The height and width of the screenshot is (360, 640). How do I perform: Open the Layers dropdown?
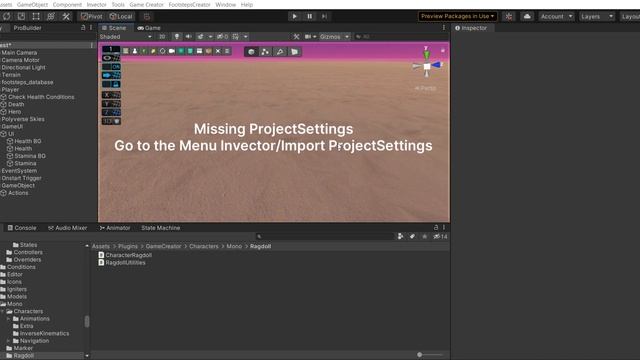tap(597, 16)
